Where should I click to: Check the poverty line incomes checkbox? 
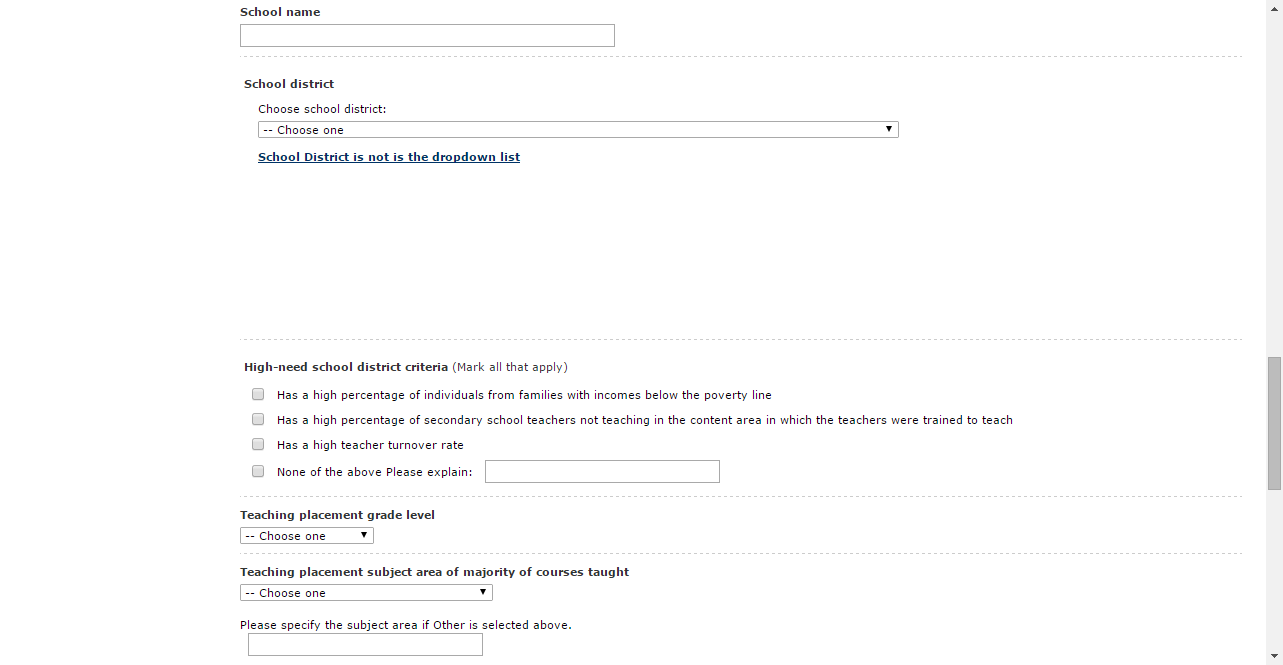(258, 394)
